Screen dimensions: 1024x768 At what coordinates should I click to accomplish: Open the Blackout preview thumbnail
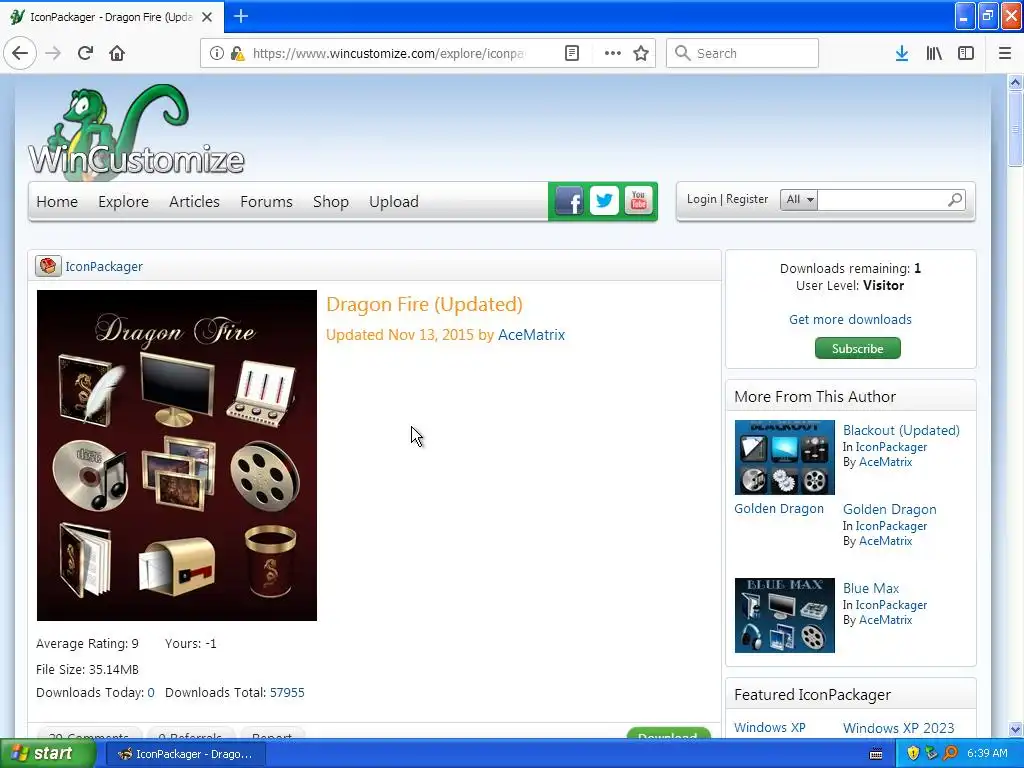click(784, 457)
